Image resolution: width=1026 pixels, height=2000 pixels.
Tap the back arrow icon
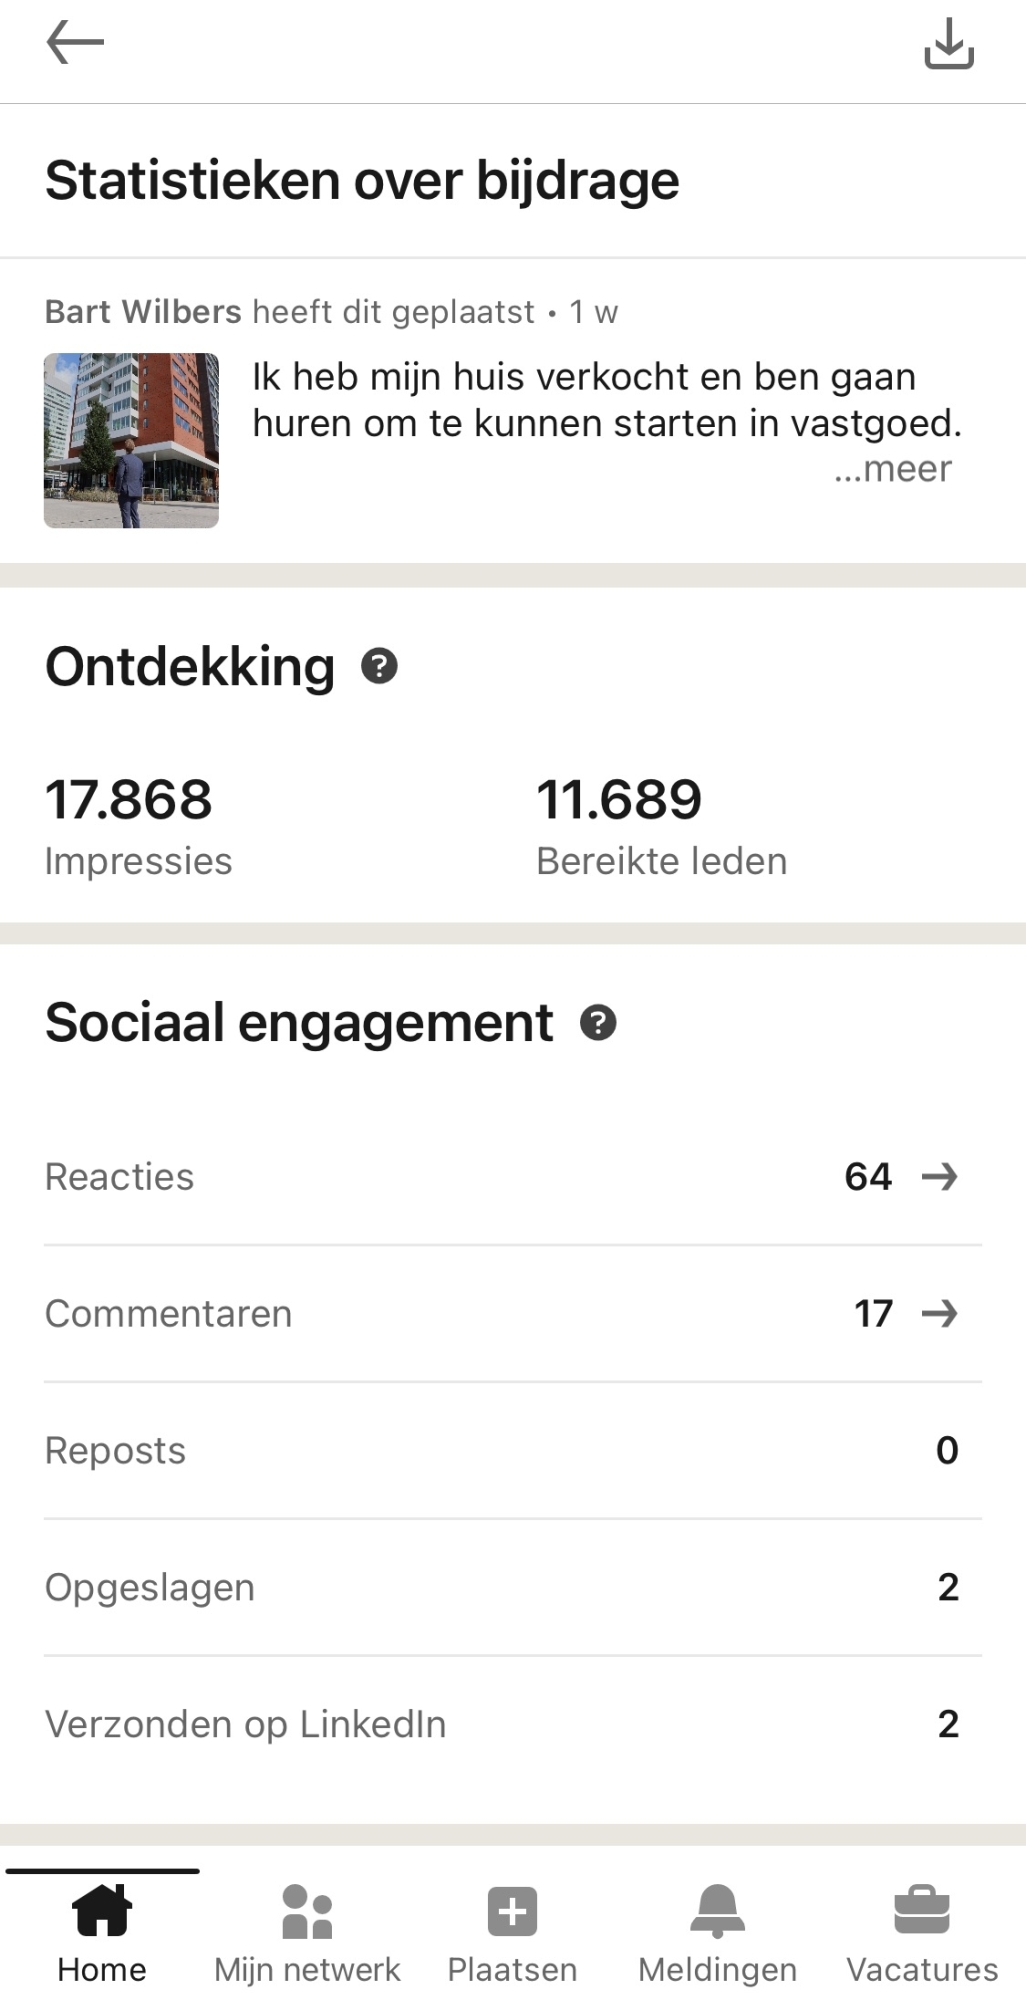(x=75, y=43)
